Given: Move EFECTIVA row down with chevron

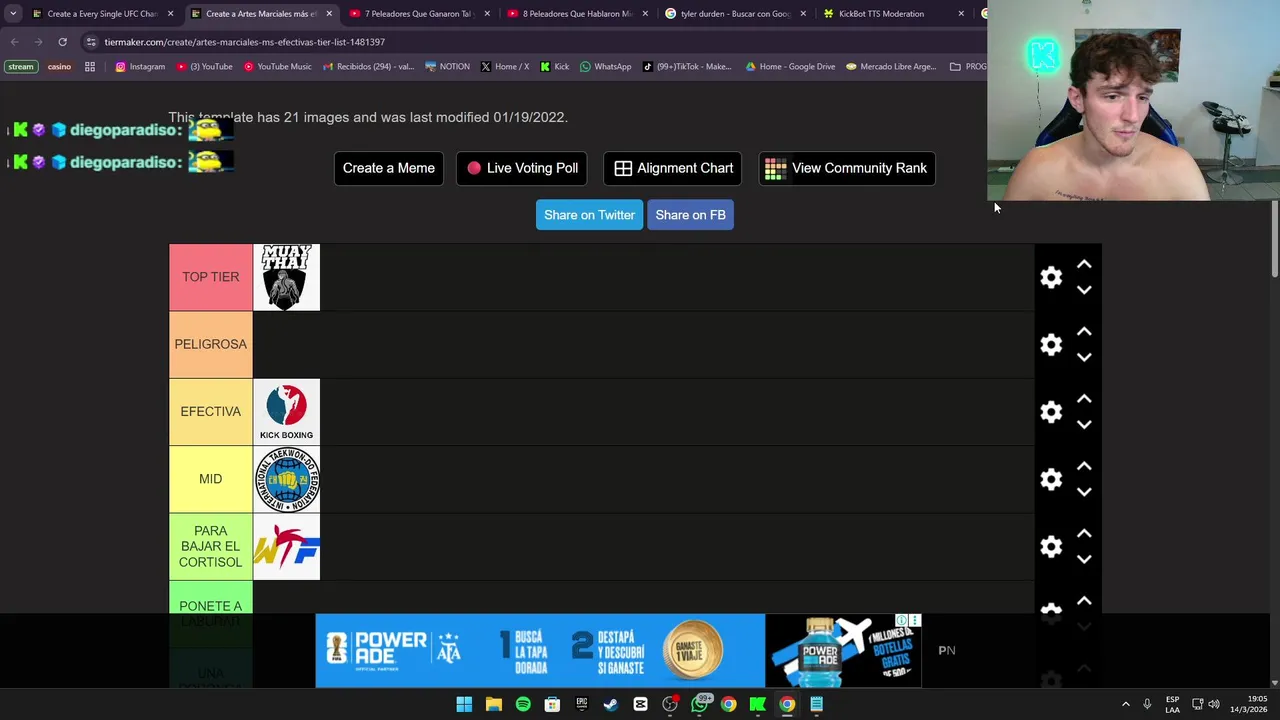Looking at the screenshot, I should [1084, 425].
